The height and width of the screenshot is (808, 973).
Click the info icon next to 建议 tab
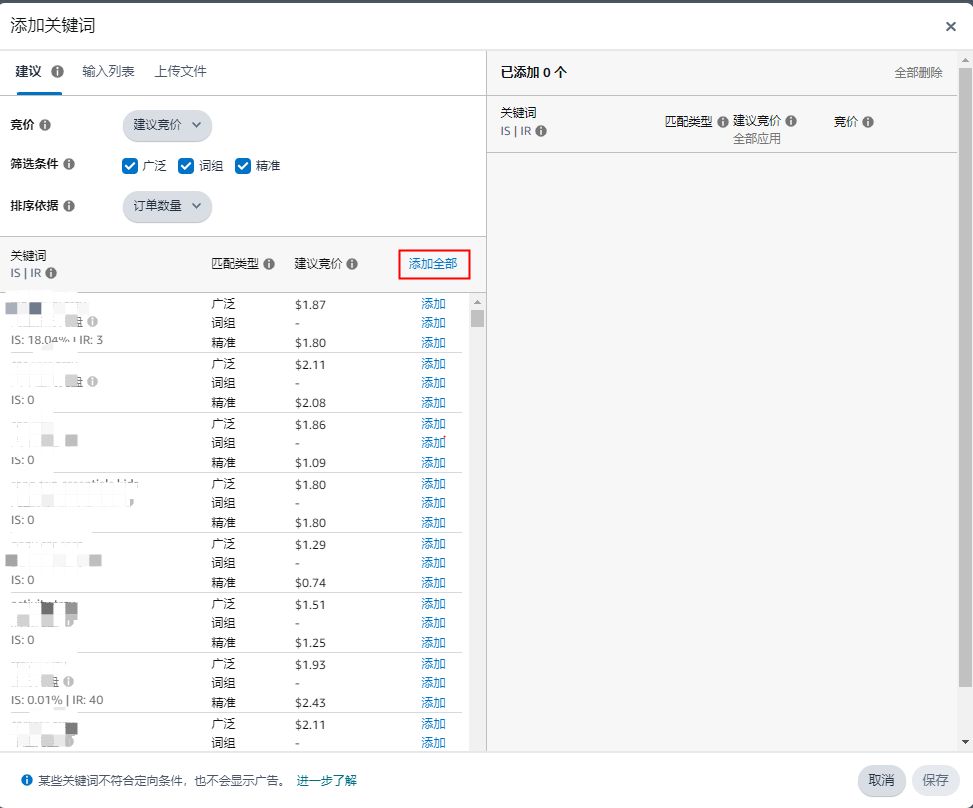(x=57, y=72)
